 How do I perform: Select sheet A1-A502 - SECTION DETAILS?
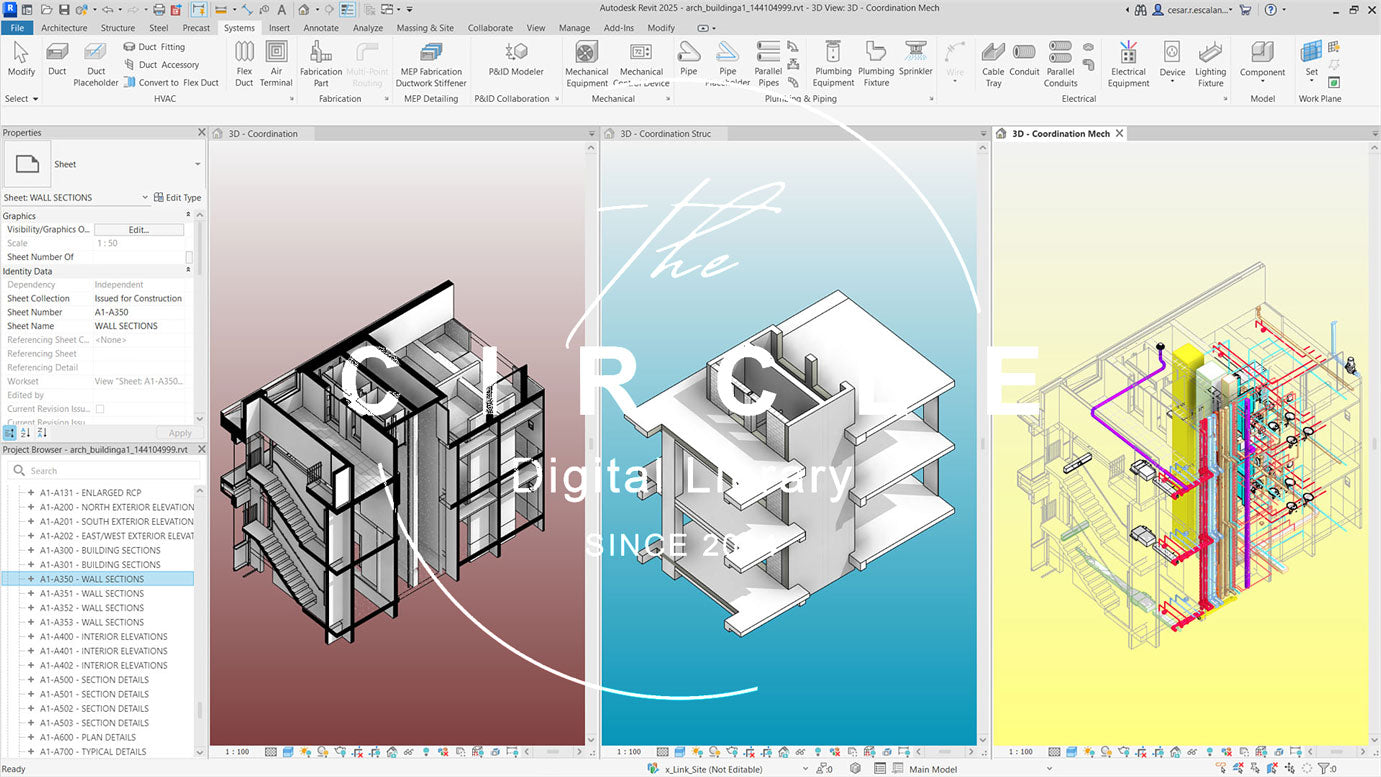94,709
